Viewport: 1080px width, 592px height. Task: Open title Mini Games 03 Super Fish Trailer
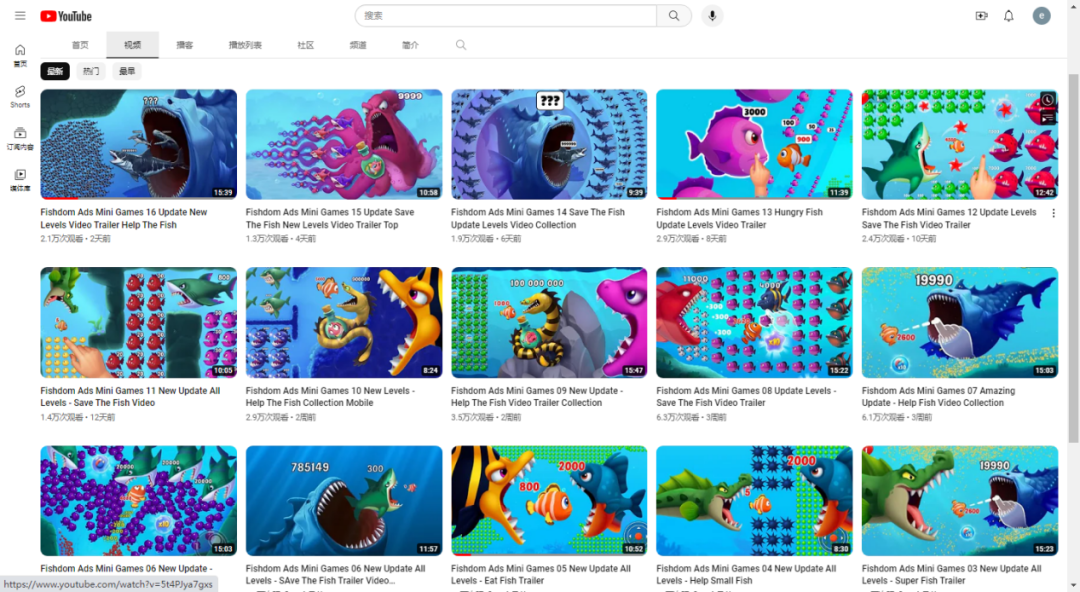coord(951,575)
